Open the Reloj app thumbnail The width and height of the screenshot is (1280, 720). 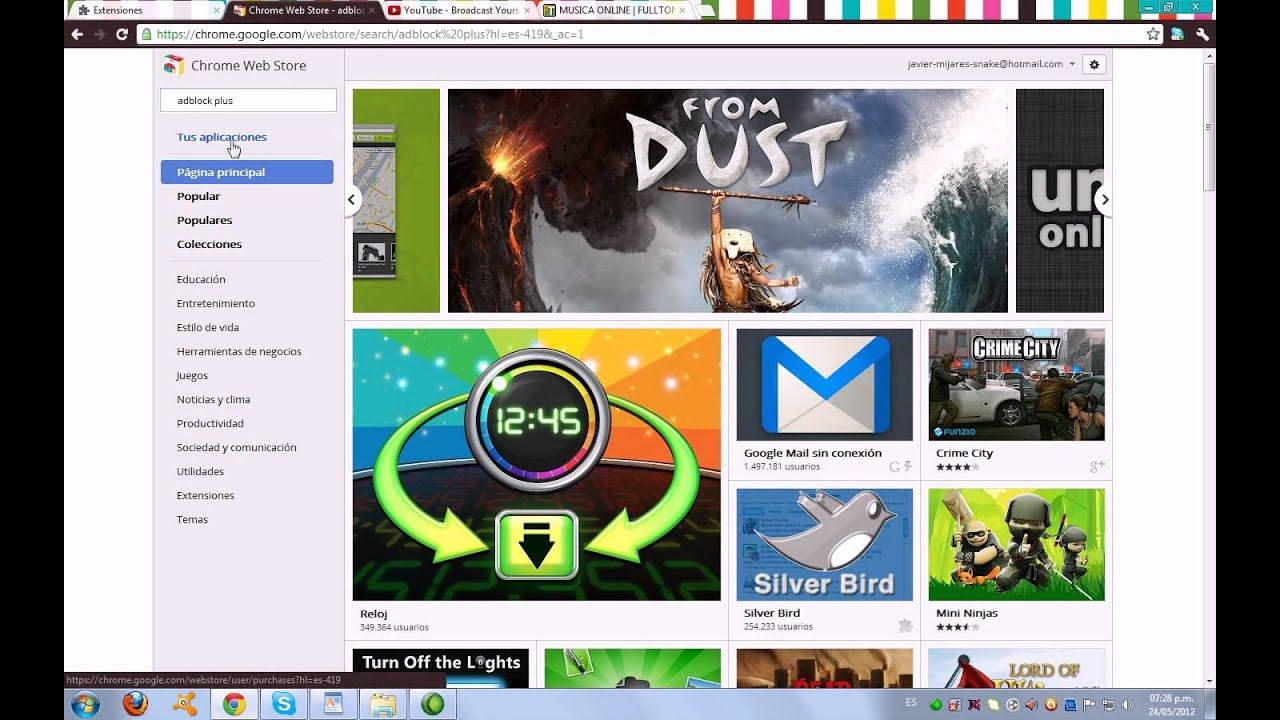(536, 465)
